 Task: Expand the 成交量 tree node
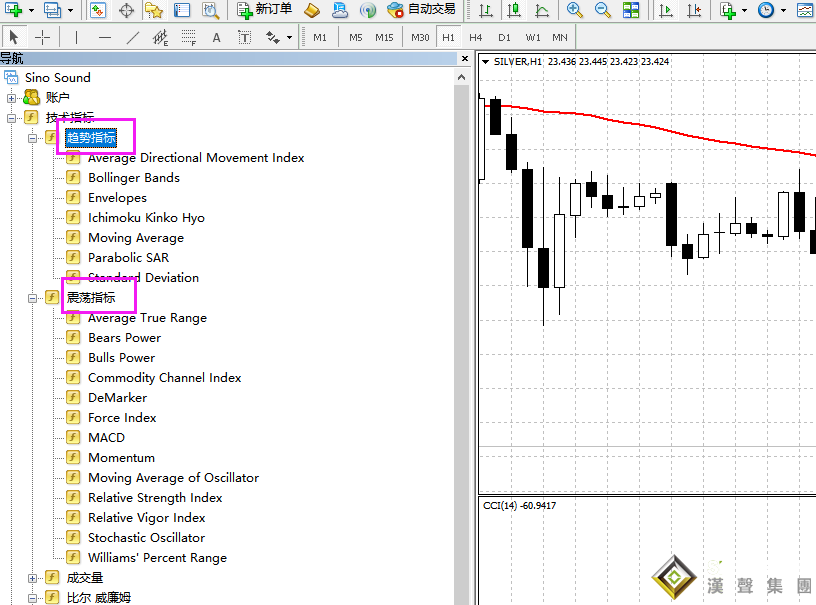pos(33,578)
